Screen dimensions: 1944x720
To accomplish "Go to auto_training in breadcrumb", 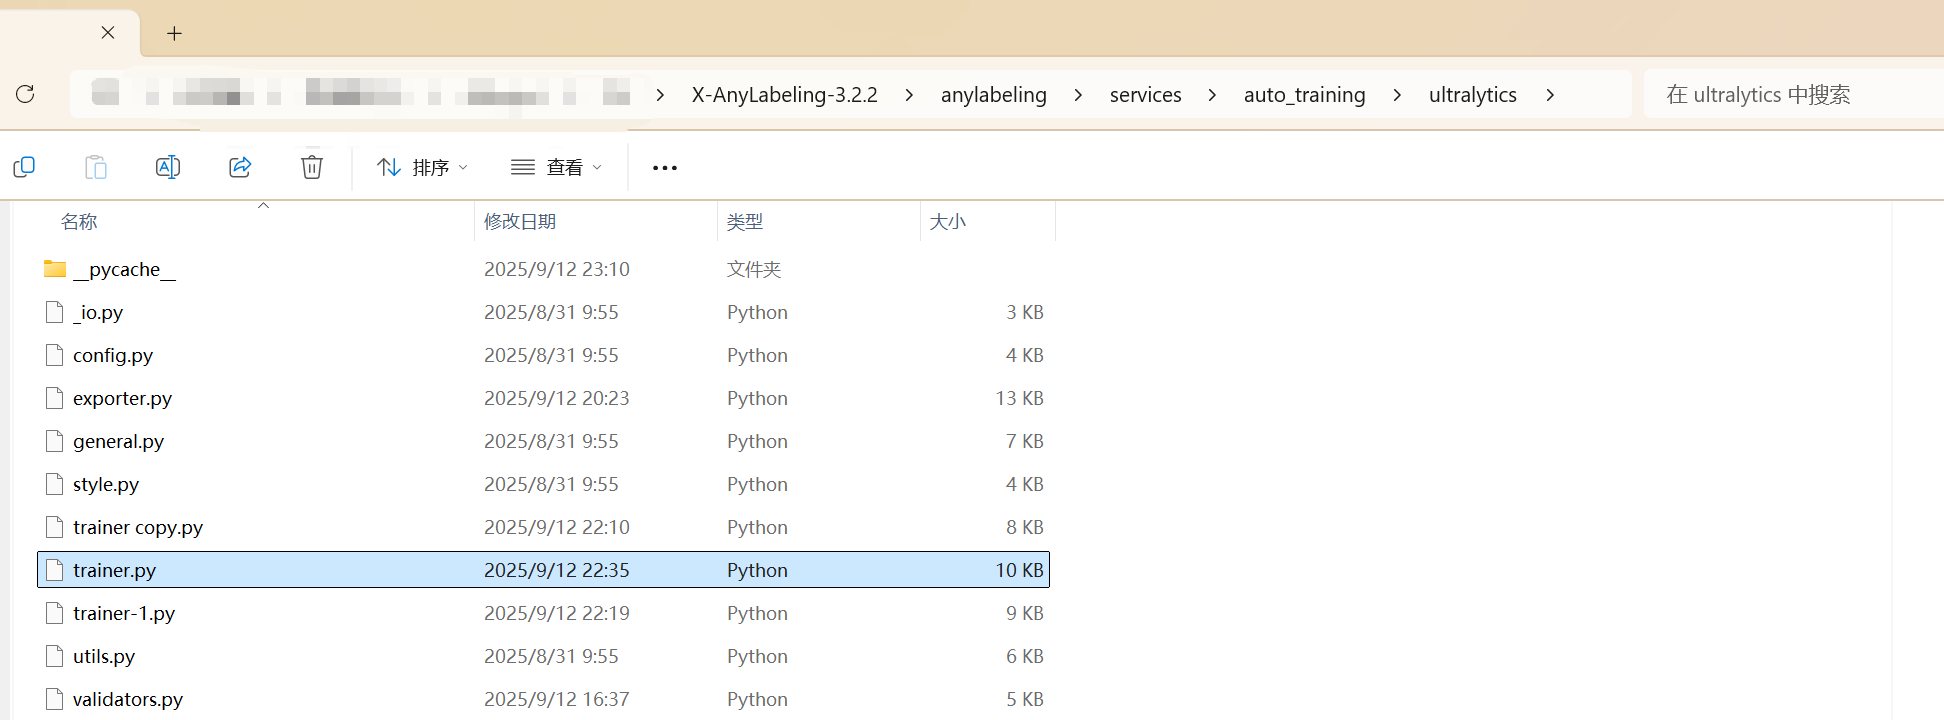I will click(1305, 94).
